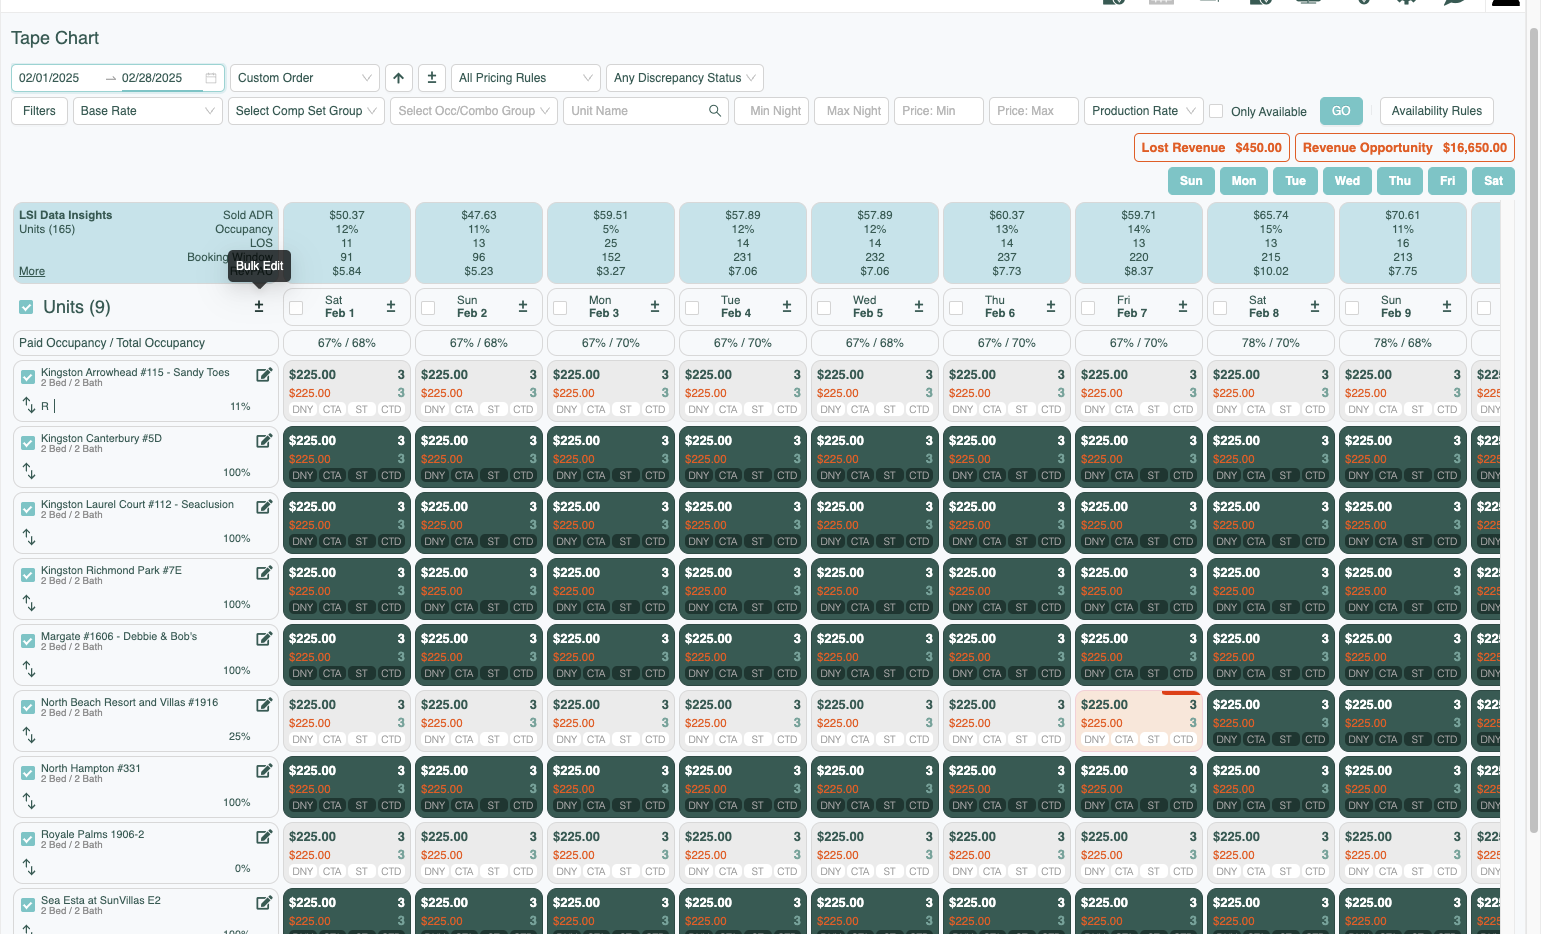Uncheck the Kingston Laurel Court #112 checkbox
This screenshot has height=934, width=1541.
[28, 508]
